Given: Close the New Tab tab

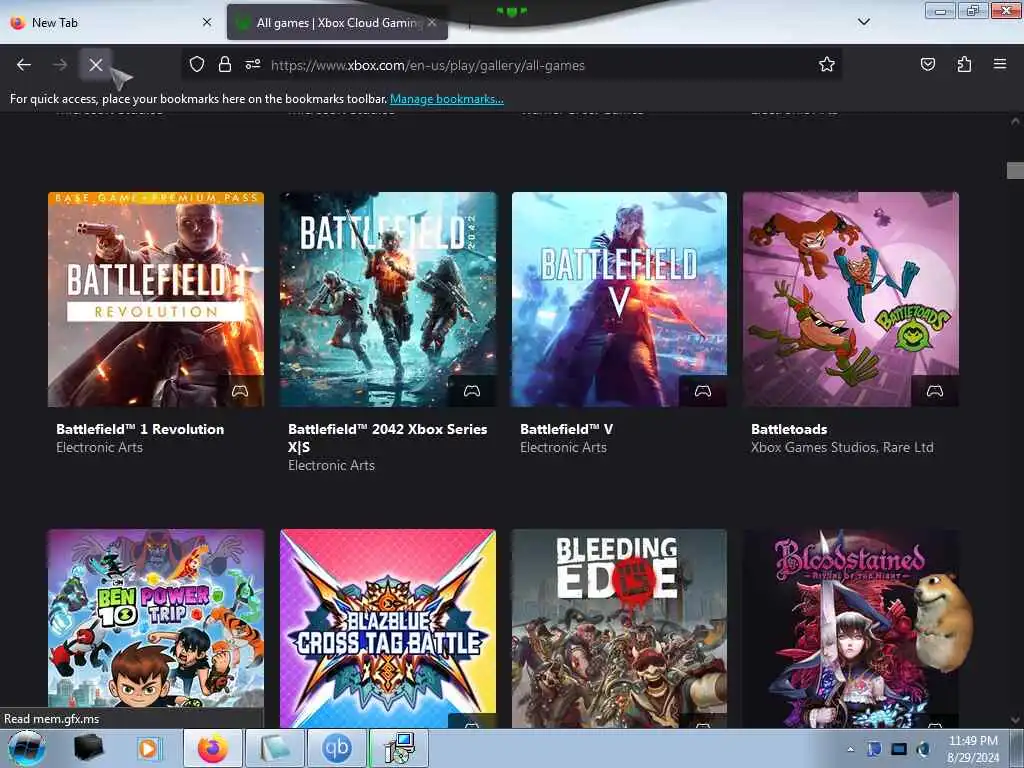Looking at the screenshot, I should [x=207, y=22].
